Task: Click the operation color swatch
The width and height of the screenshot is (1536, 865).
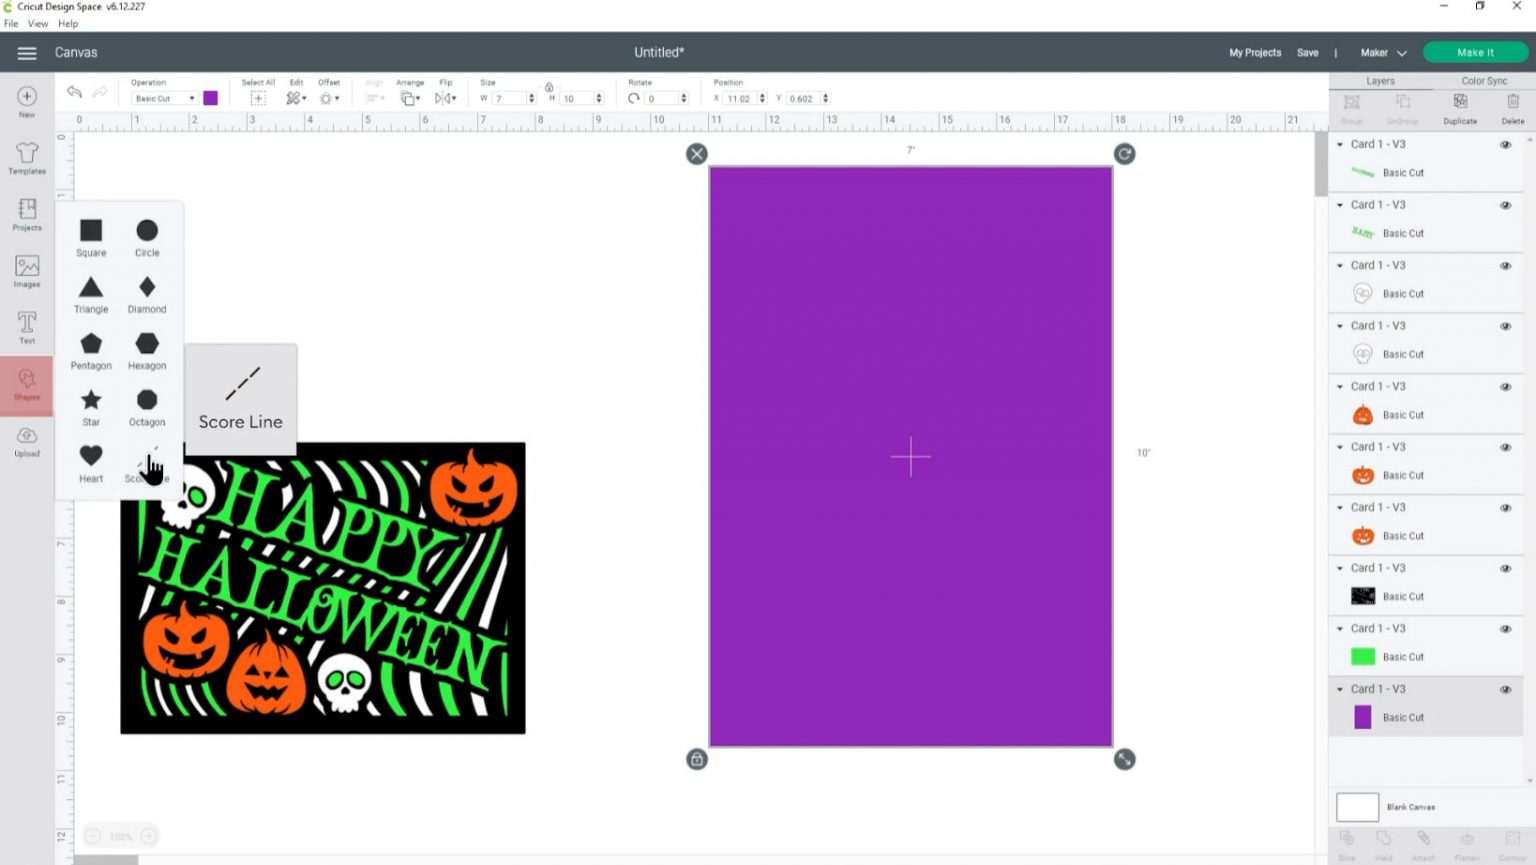Action: click(210, 98)
